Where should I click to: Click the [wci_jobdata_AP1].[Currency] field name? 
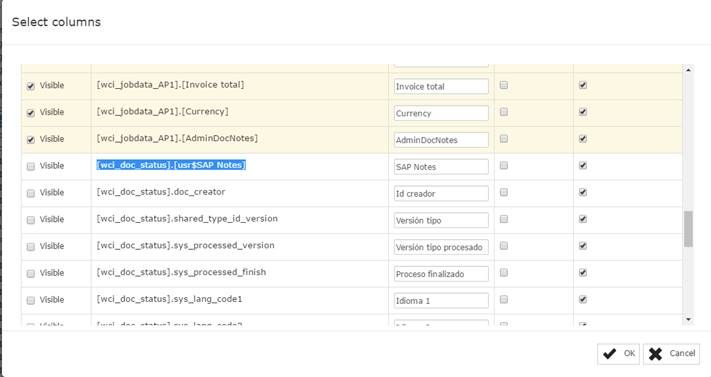point(162,112)
